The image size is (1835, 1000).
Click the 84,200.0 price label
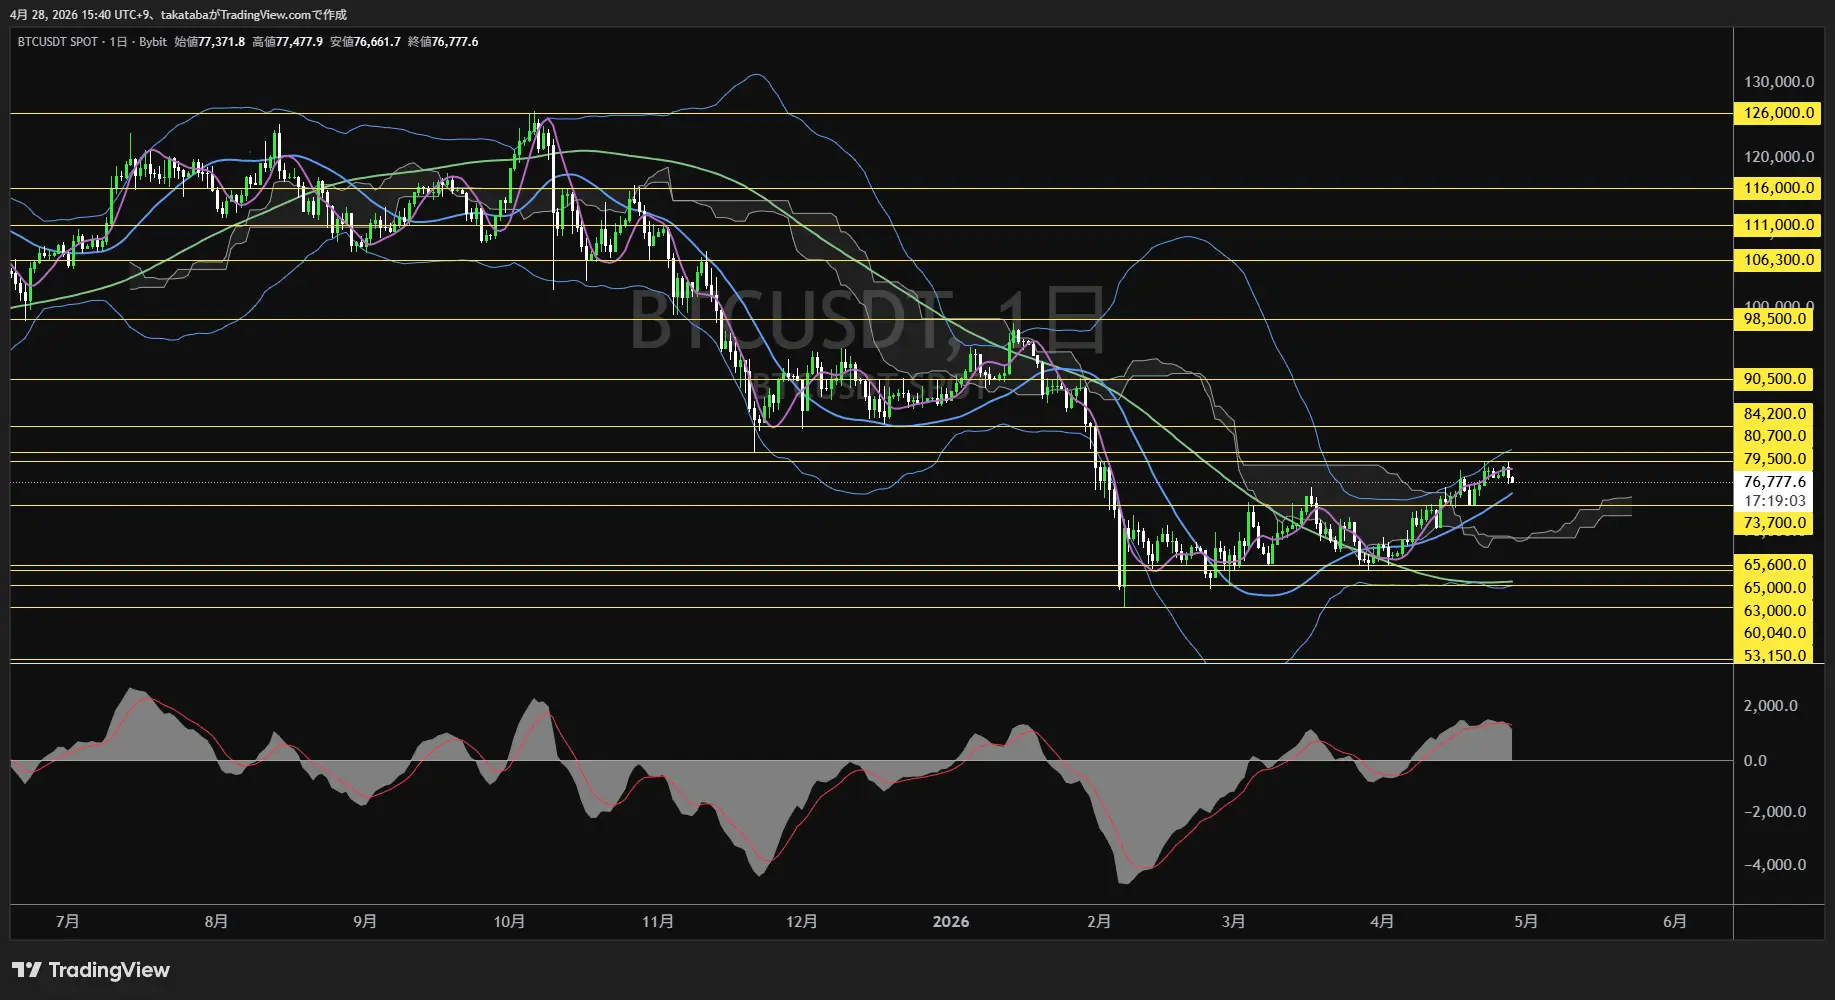1774,414
